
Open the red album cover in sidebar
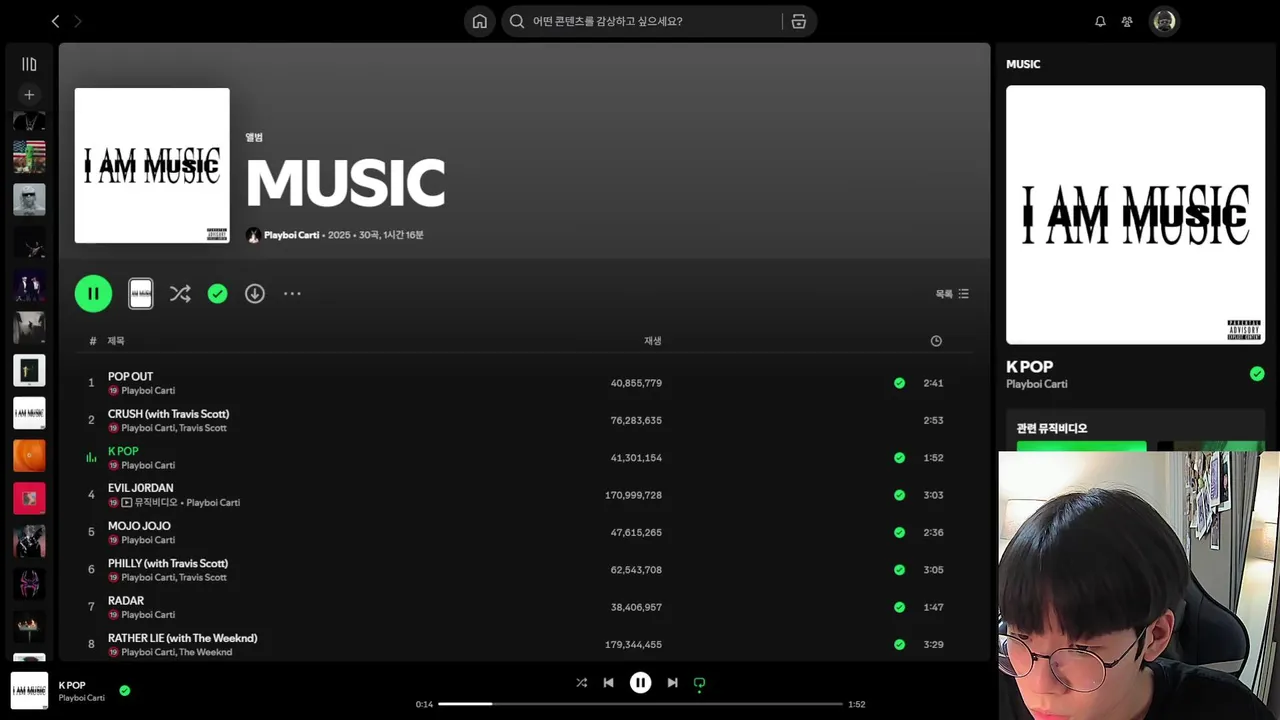click(x=29, y=498)
